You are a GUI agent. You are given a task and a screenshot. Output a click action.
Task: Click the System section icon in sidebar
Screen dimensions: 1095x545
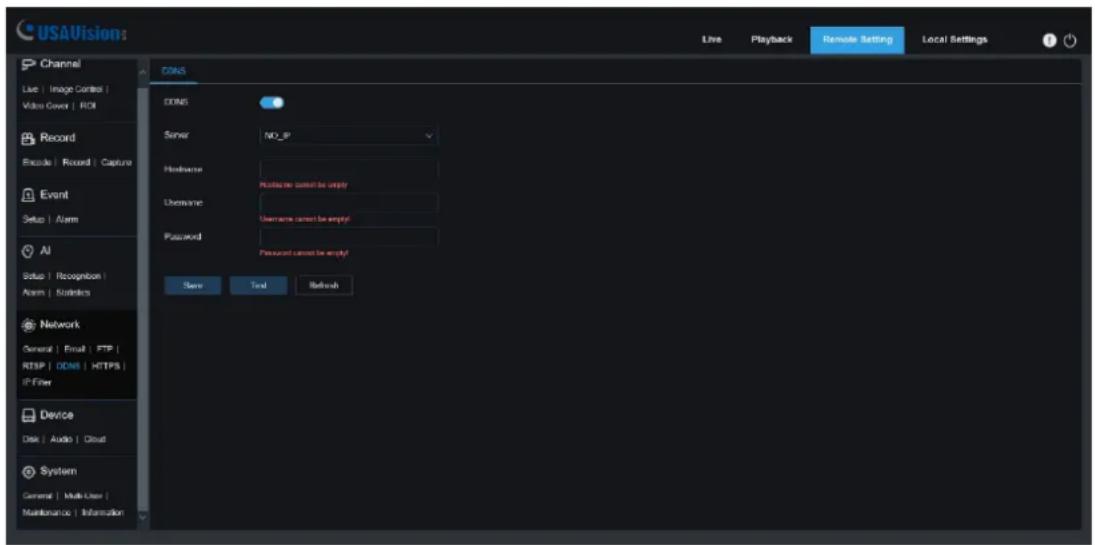[27, 470]
